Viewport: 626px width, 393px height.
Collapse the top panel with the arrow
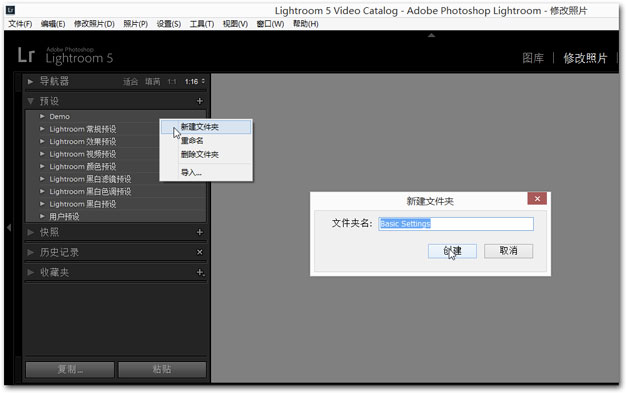pos(431,36)
